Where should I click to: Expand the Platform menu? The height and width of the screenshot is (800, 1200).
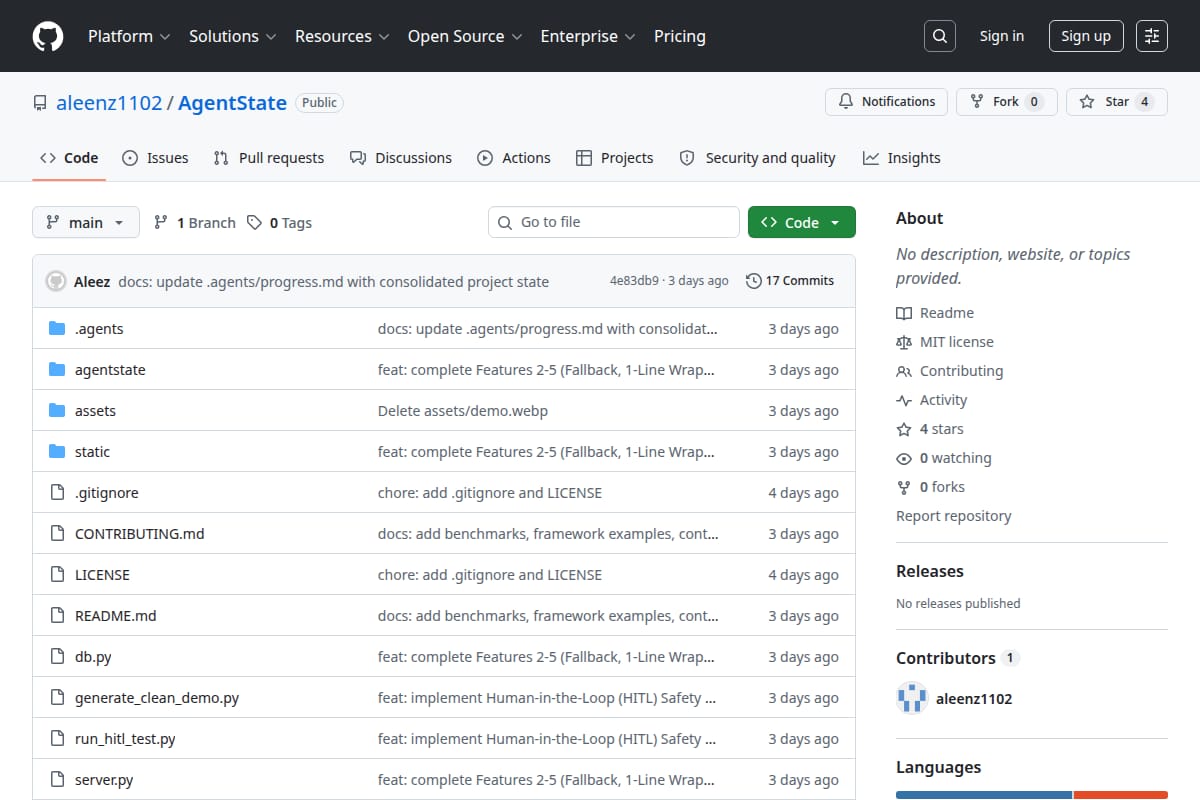click(x=129, y=36)
